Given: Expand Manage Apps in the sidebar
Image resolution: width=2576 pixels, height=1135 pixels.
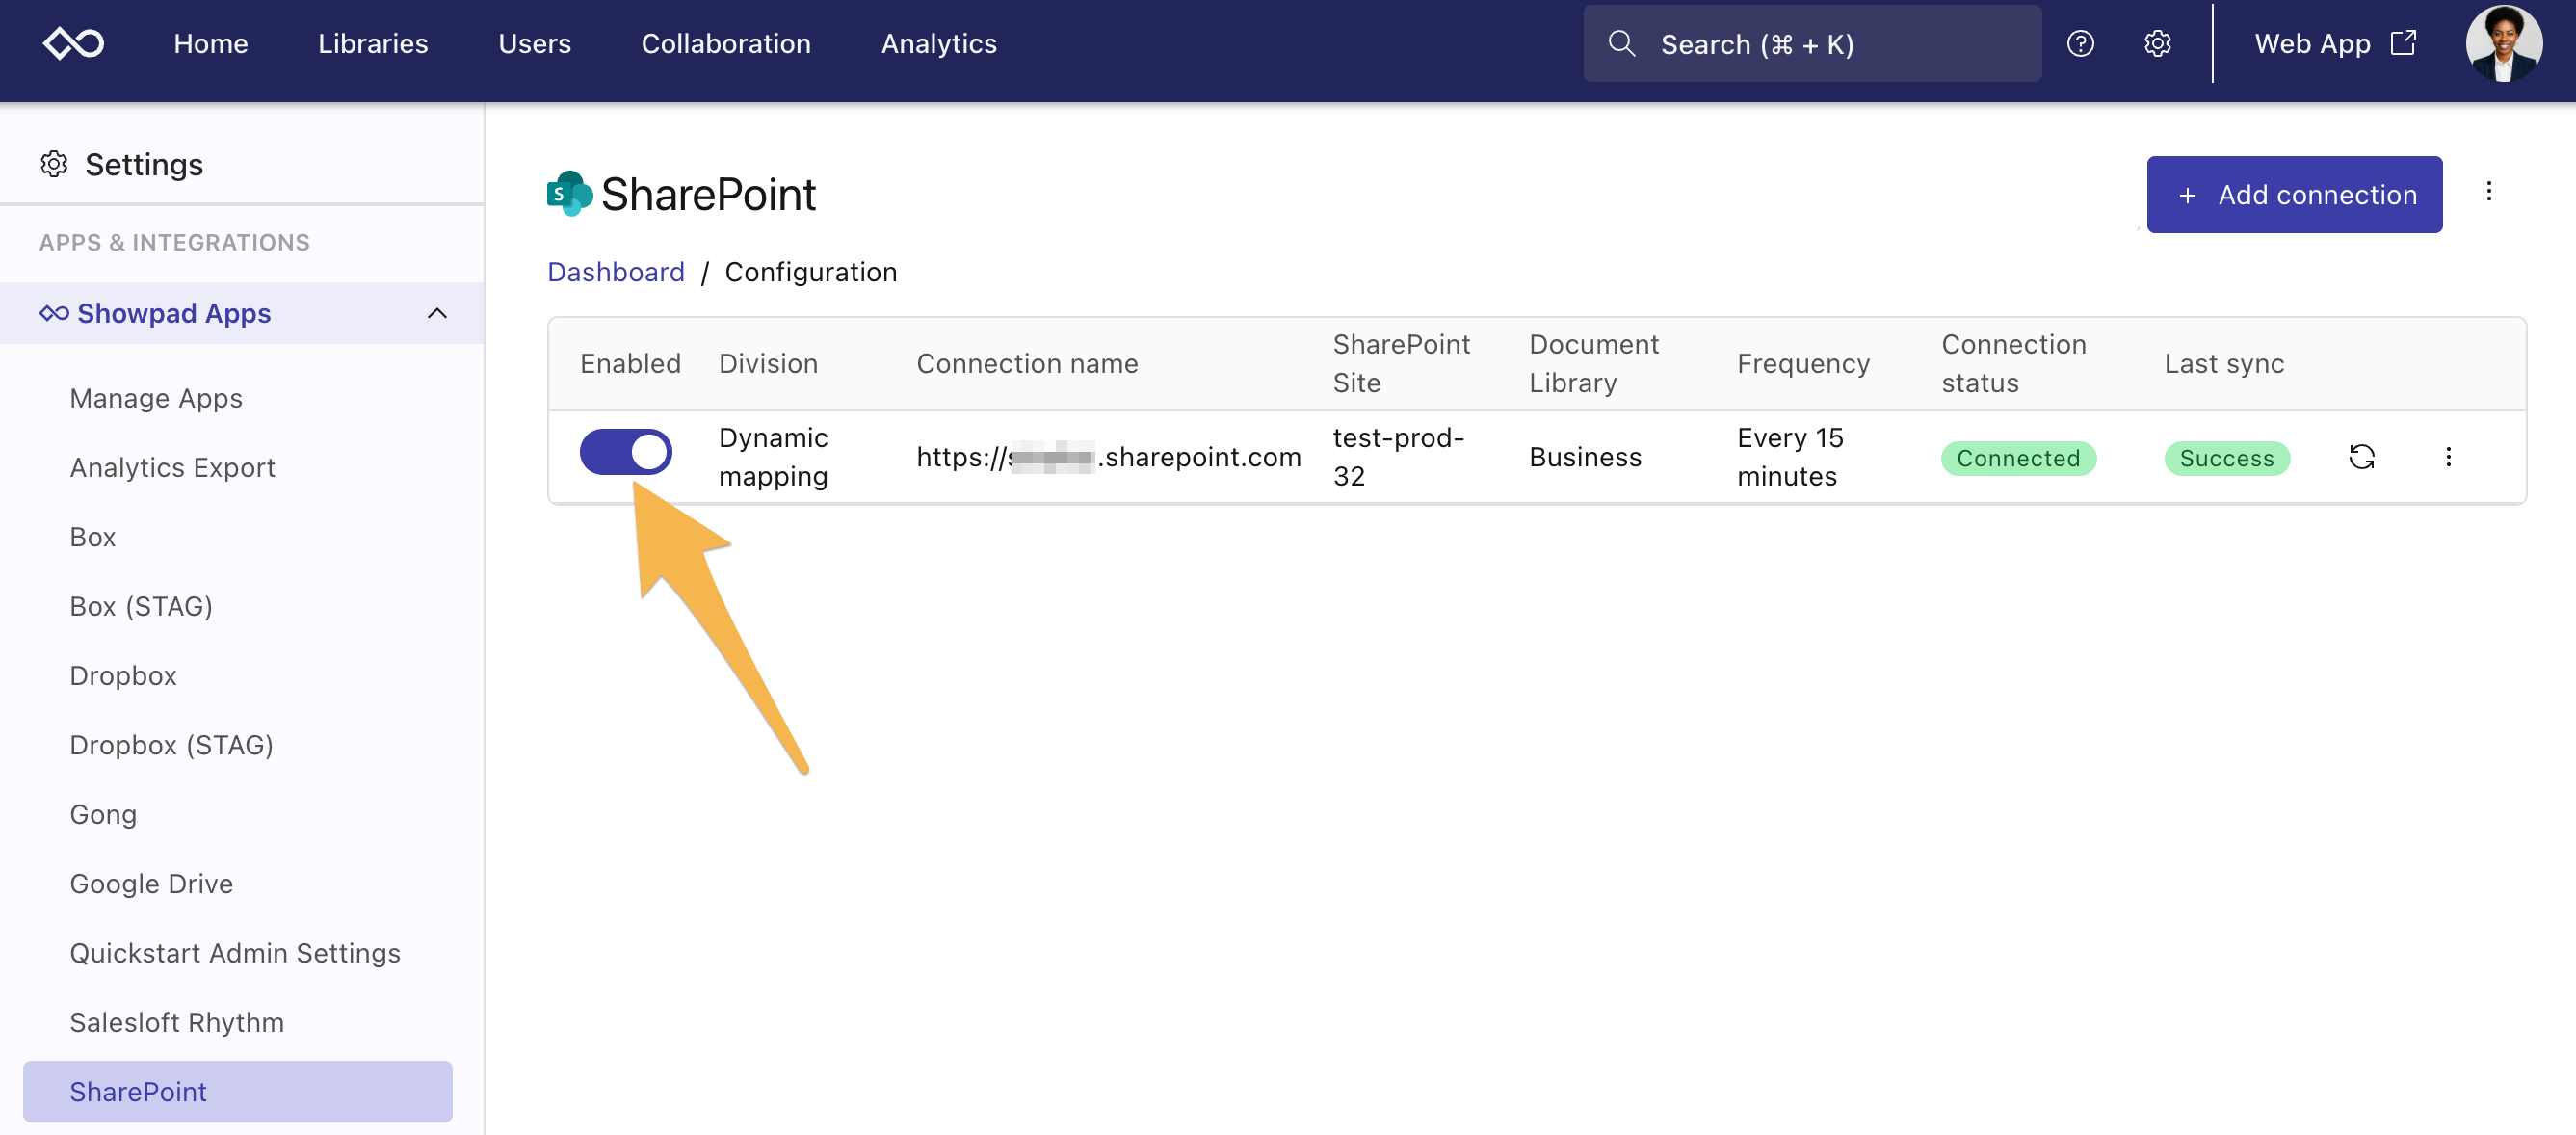Looking at the screenshot, I should [x=156, y=397].
